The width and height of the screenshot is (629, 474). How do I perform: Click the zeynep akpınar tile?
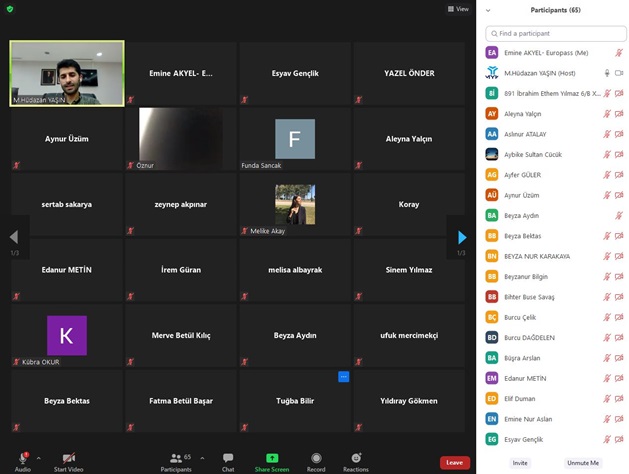(x=181, y=205)
